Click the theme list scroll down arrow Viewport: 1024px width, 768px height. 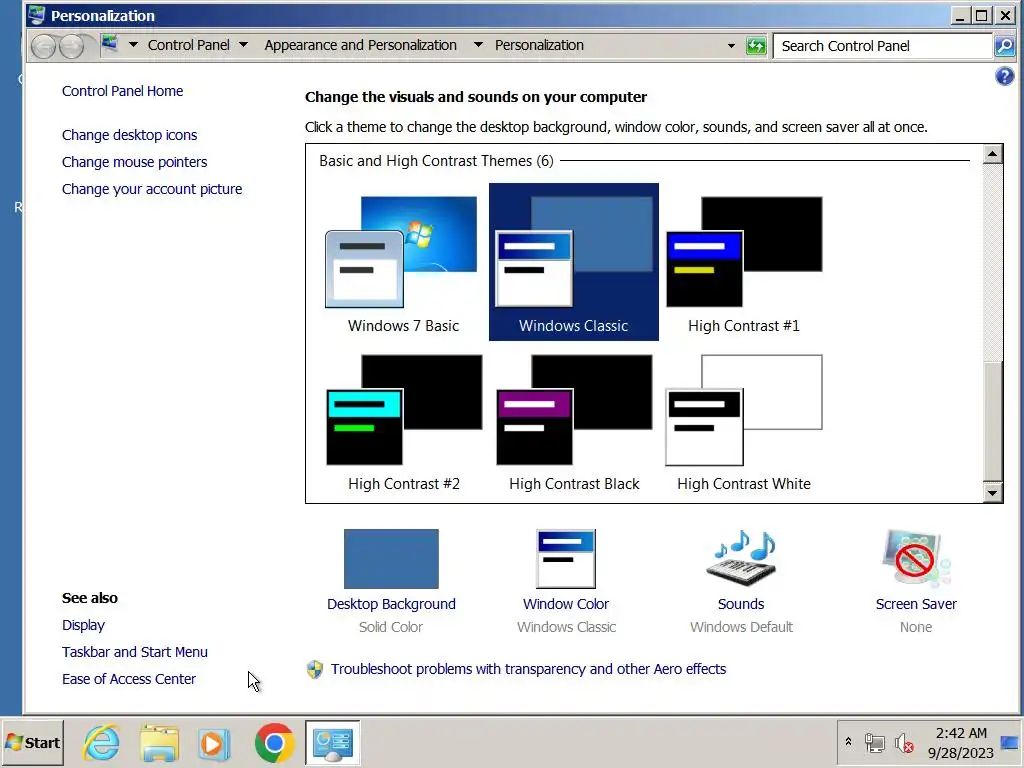[x=993, y=492]
